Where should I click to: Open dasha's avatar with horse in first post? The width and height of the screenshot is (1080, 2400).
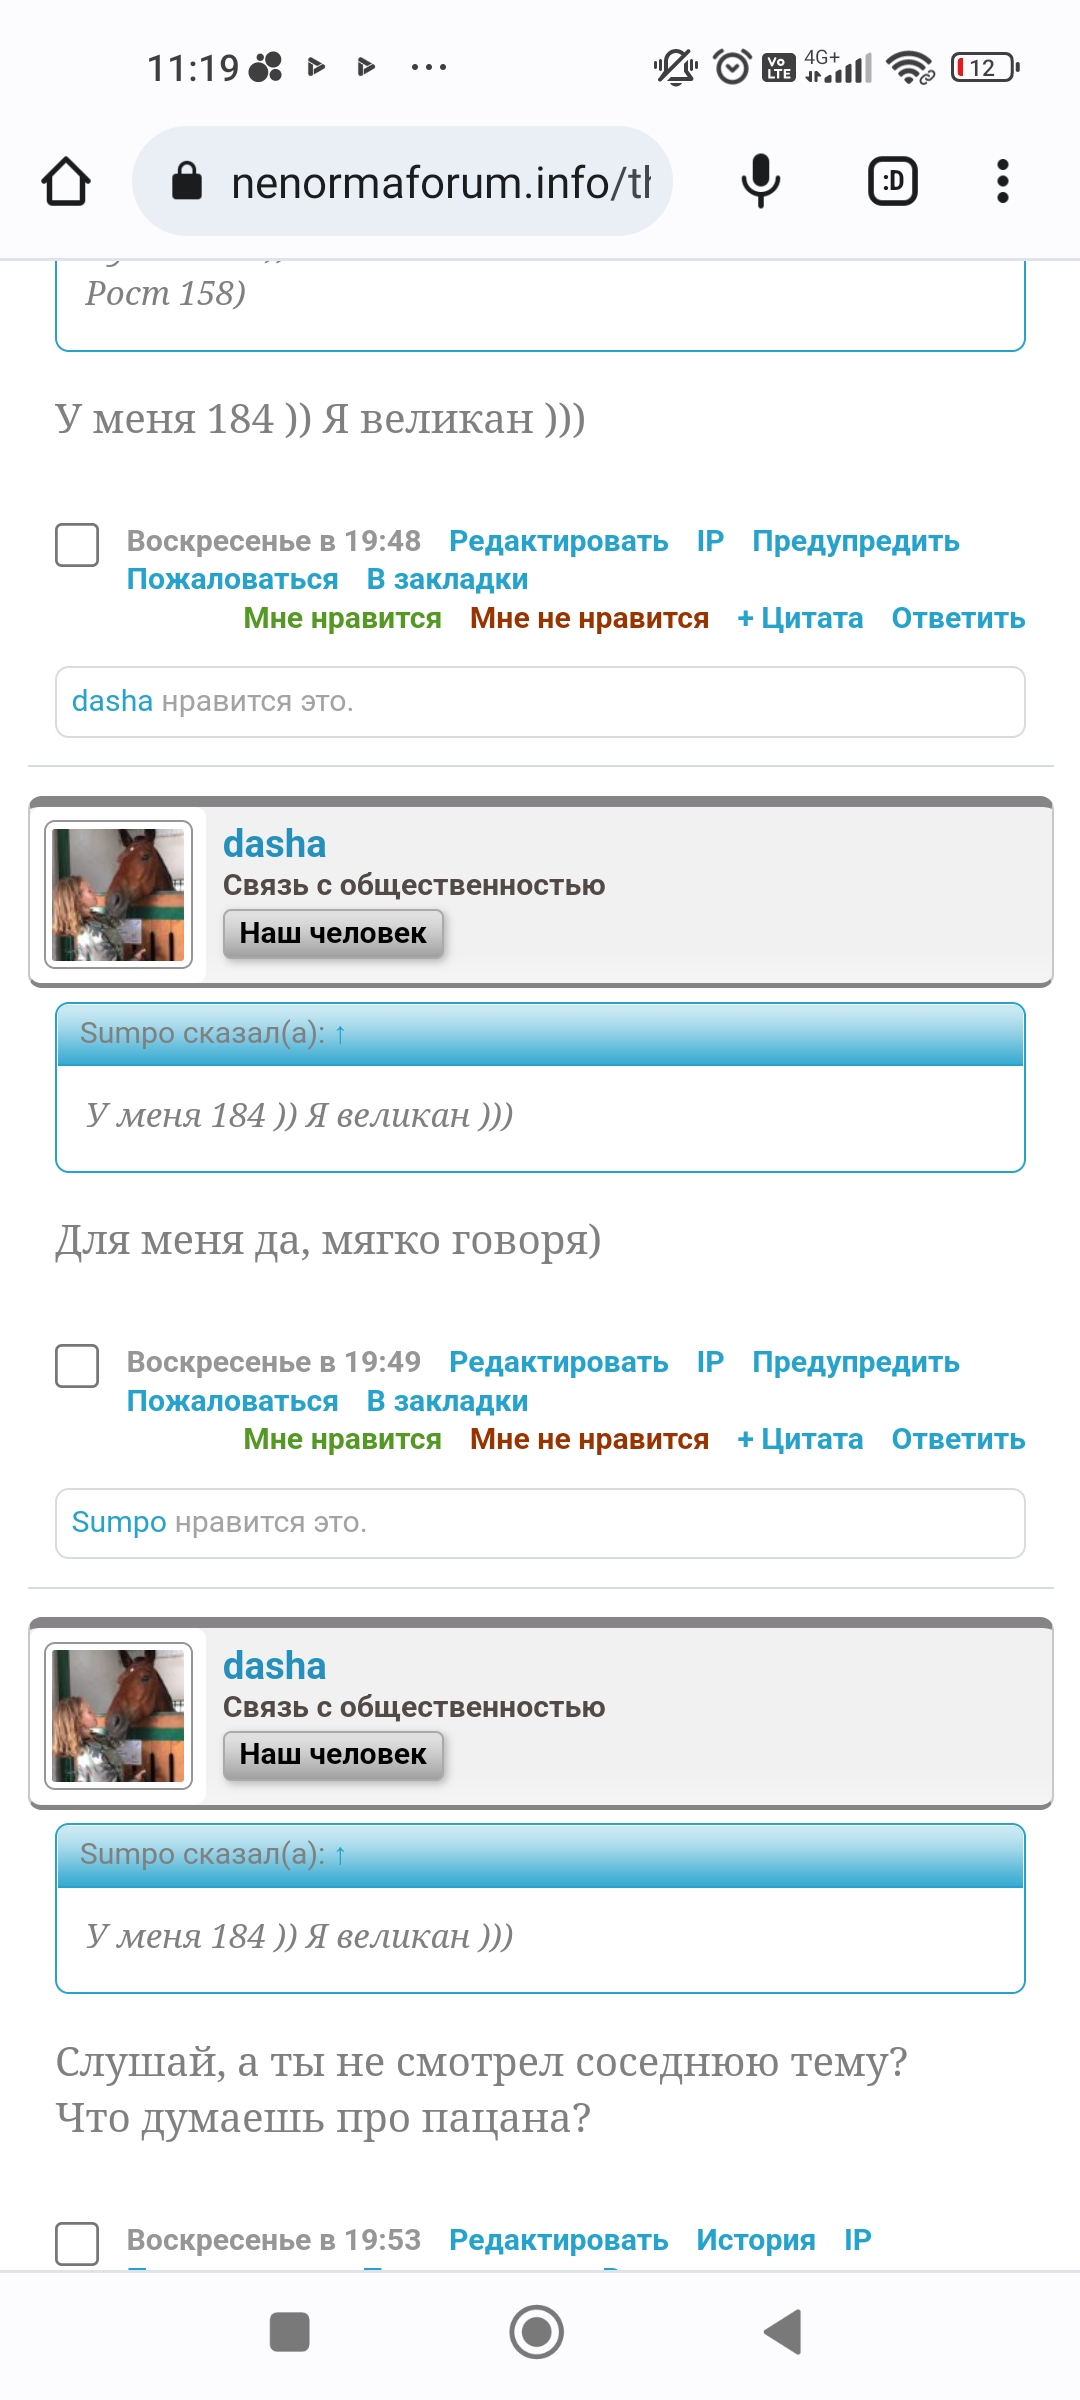click(x=118, y=894)
